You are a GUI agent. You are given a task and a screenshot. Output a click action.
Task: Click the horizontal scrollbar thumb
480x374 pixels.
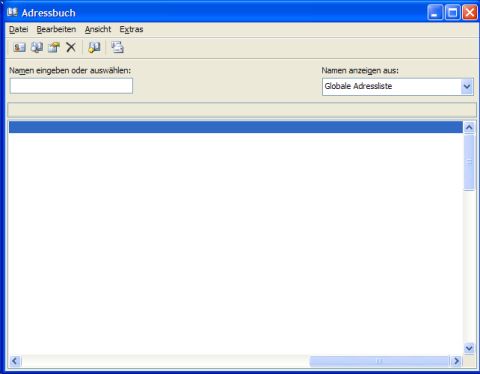pos(379,361)
